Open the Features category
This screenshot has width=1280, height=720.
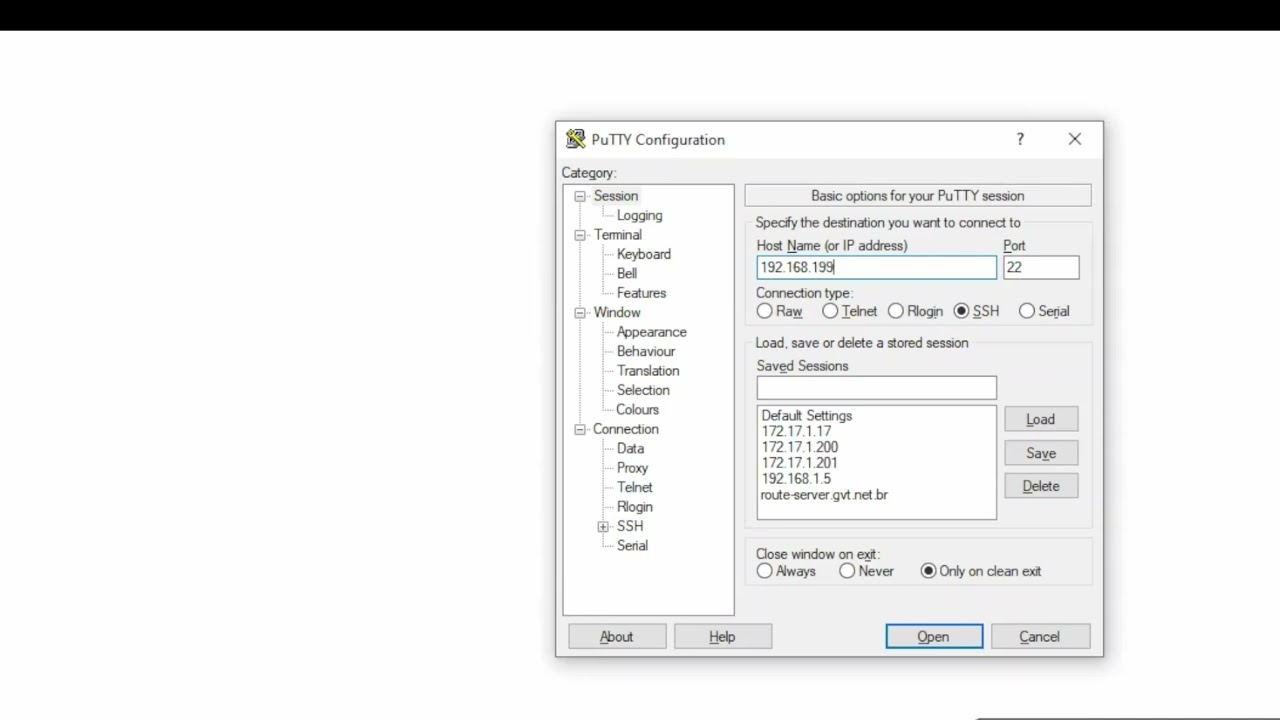(641, 293)
